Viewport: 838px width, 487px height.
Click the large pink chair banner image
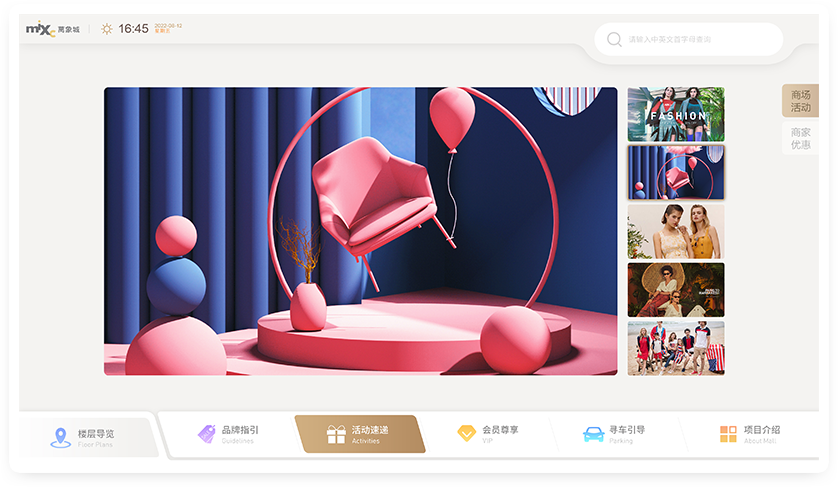tap(360, 231)
